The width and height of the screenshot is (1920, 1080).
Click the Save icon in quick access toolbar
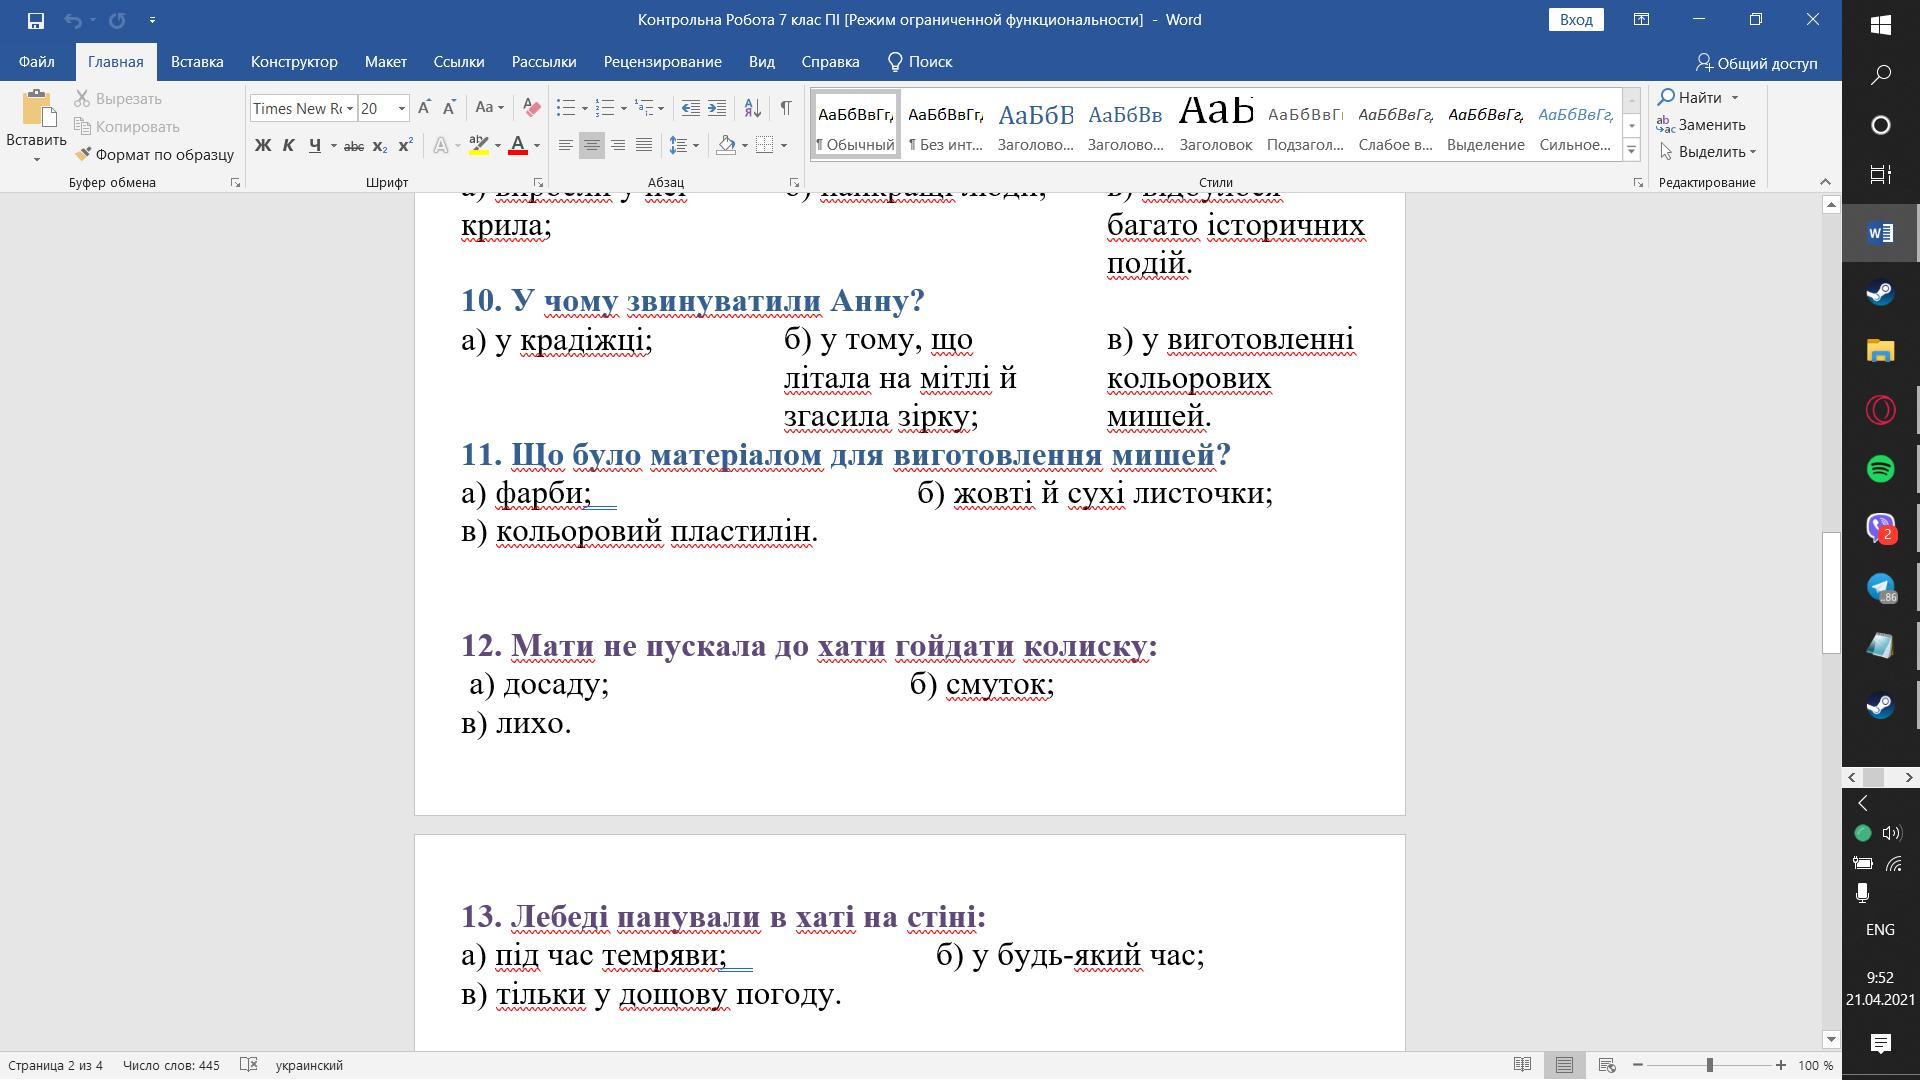click(x=35, y=20)
